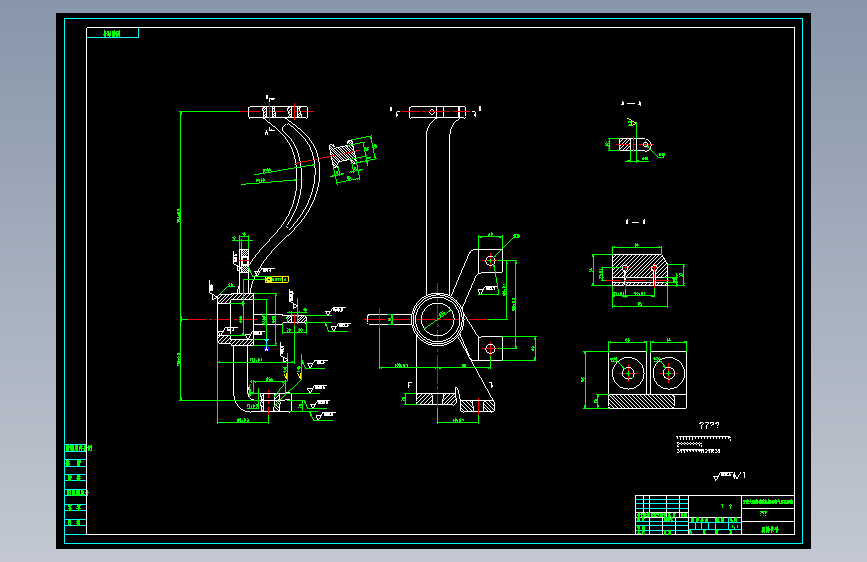Click the lower mounting hole on the front view bracket
Image resolution: width=867 pixels, height=562 pixels.
(x=490, y=348)
